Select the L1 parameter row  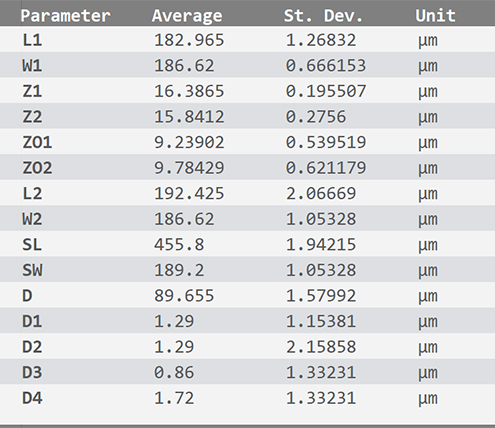pos(247,40)
